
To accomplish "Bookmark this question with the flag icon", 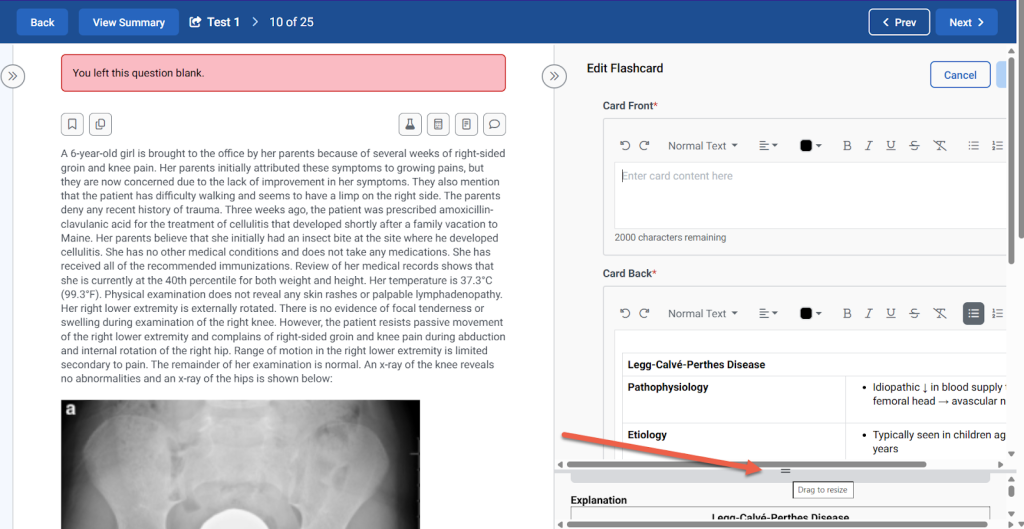I will (72, 124).
